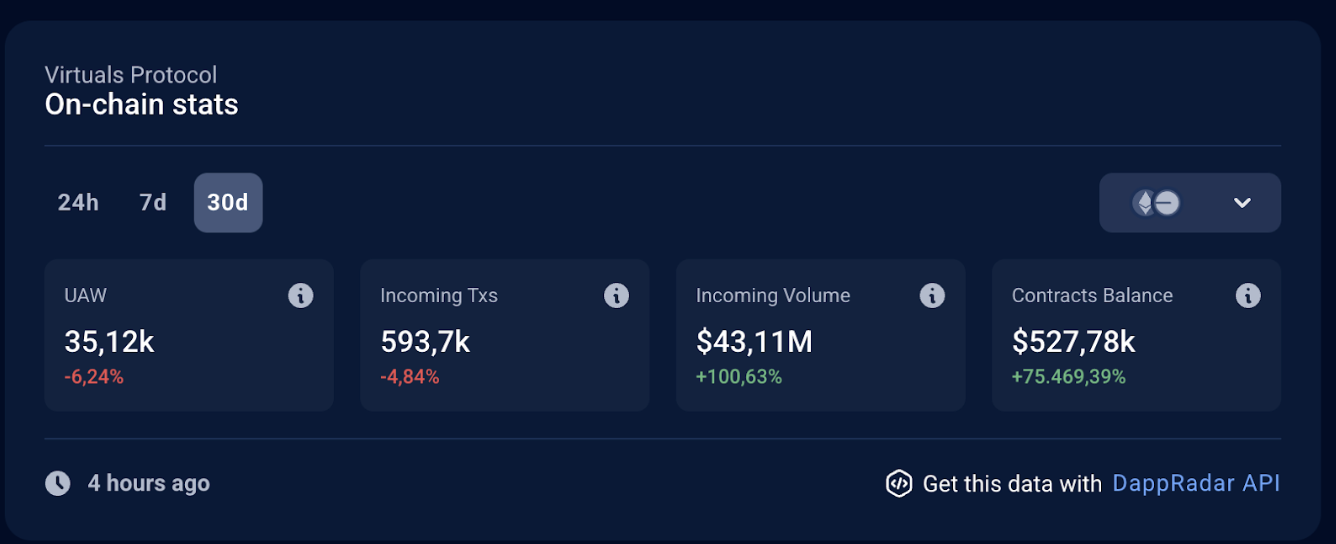Click the Contracts Balance value $527,78k
1336x544 pixels.
tap(1074, 342)
